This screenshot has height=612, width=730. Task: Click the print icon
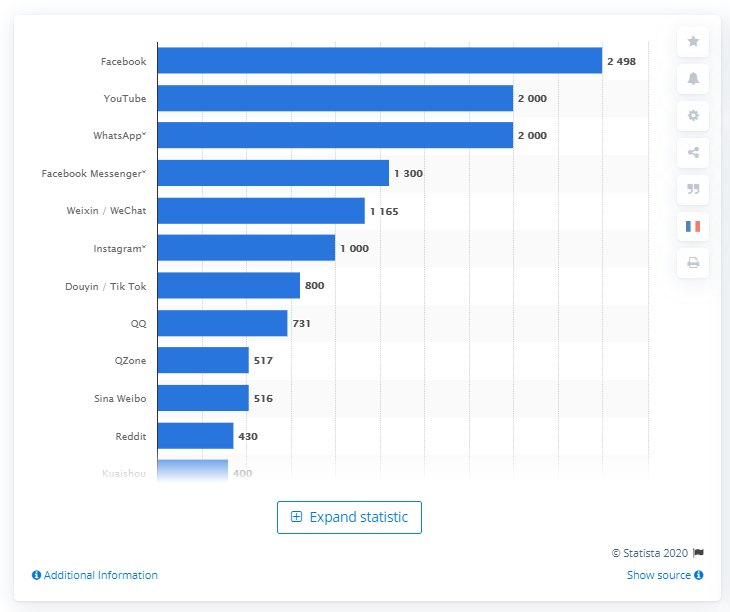(693, 263)
